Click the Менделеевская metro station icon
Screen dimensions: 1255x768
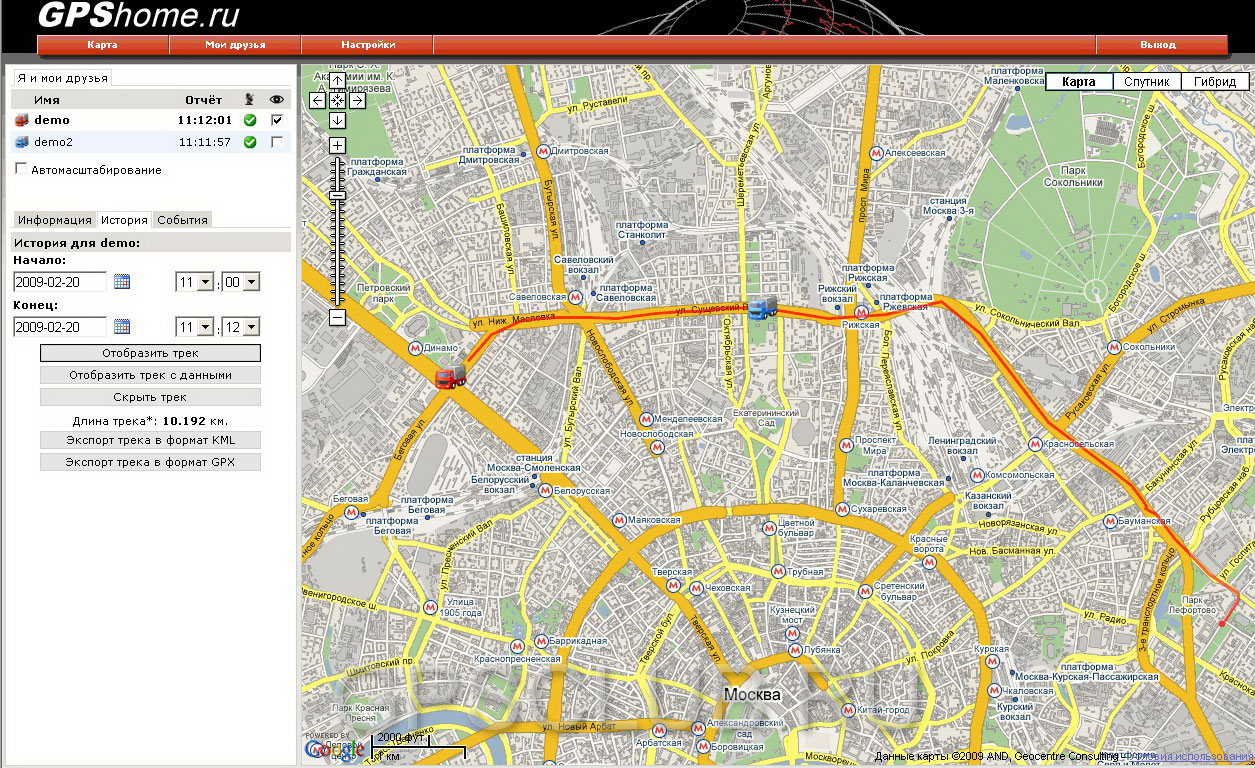646,419
